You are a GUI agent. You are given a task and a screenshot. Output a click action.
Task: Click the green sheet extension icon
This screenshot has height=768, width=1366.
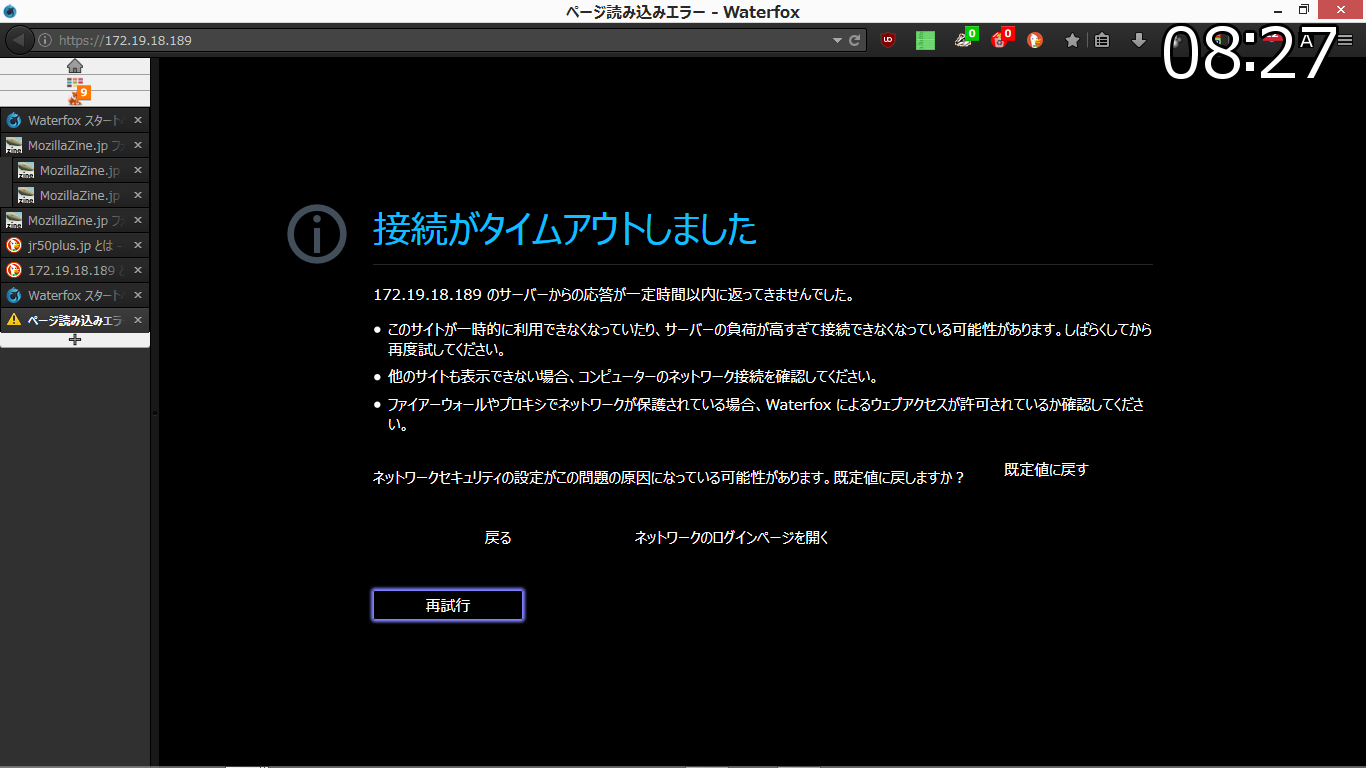[925, 41]
